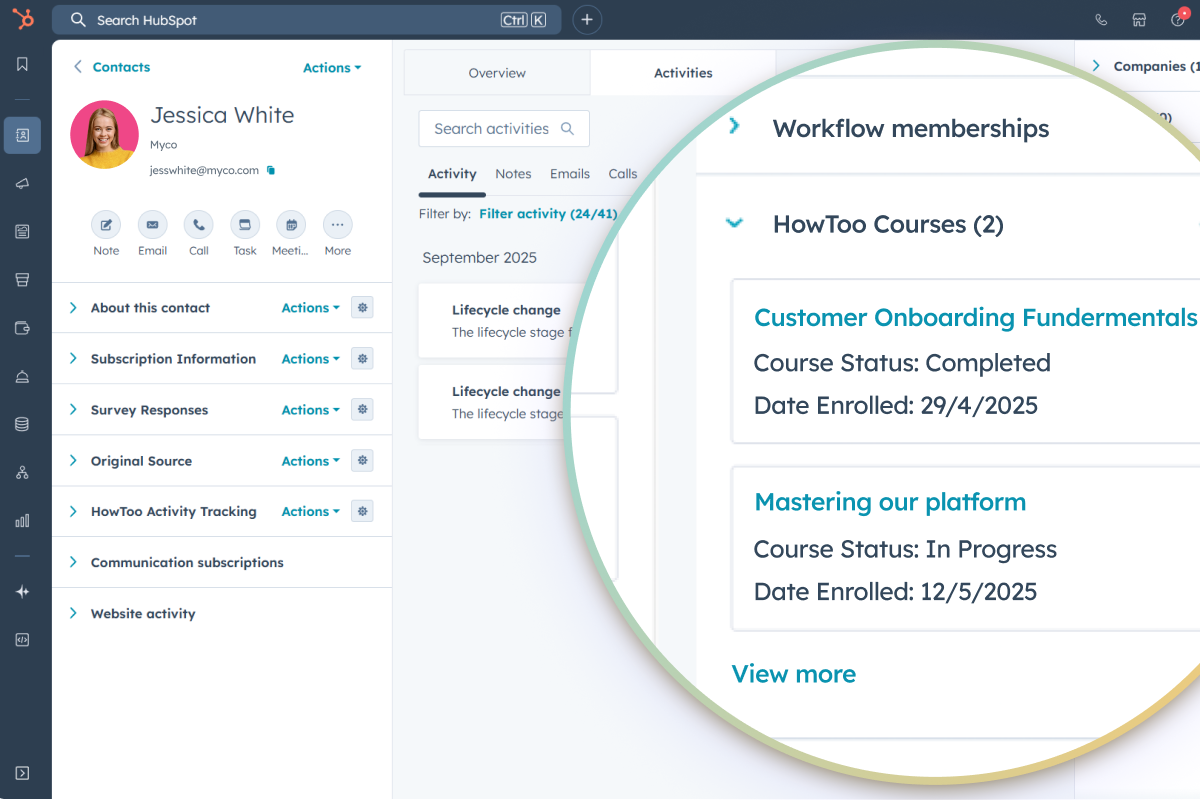Click the HubSpot sprocket logo
This screenshot has width=1200, height=800.
click(22, 19)
